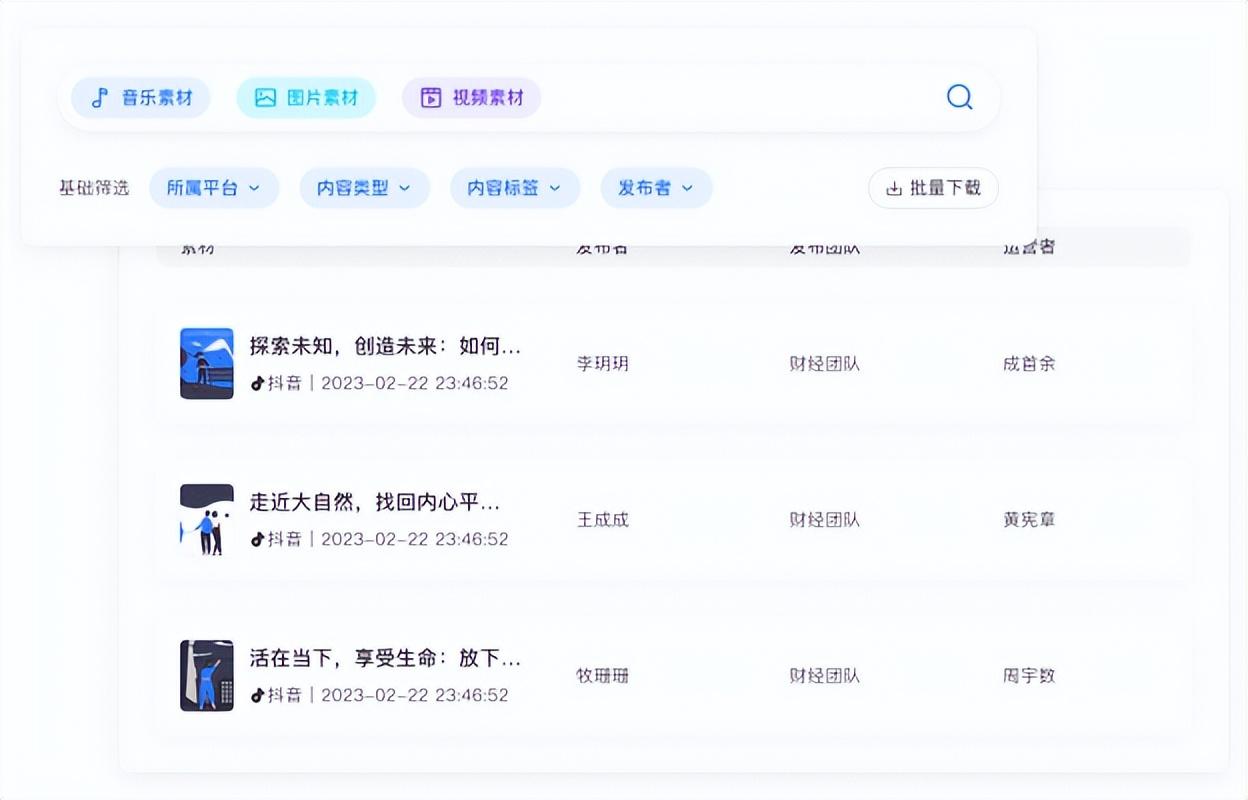The width and height of the screenshot is (1248, 800).
Task: Open the 活在当下 item thumbnail
Action: pyautogui.click(x=207, y=676)
